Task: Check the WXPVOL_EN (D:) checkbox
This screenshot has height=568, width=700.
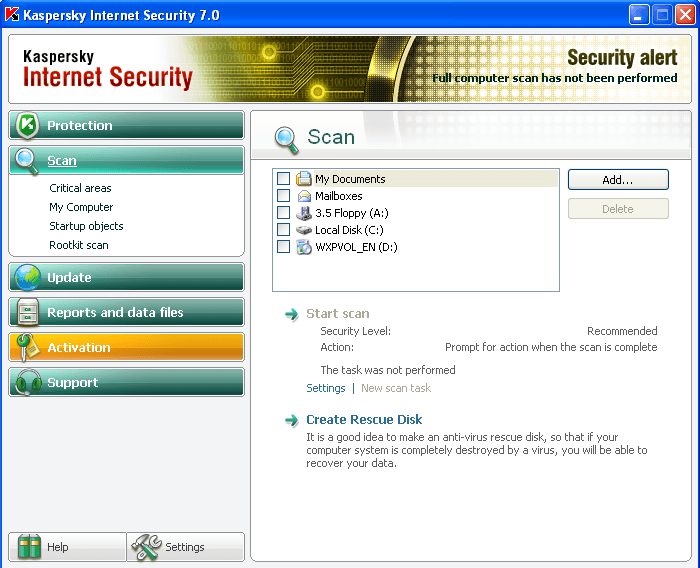Action: tap(283, 246)
